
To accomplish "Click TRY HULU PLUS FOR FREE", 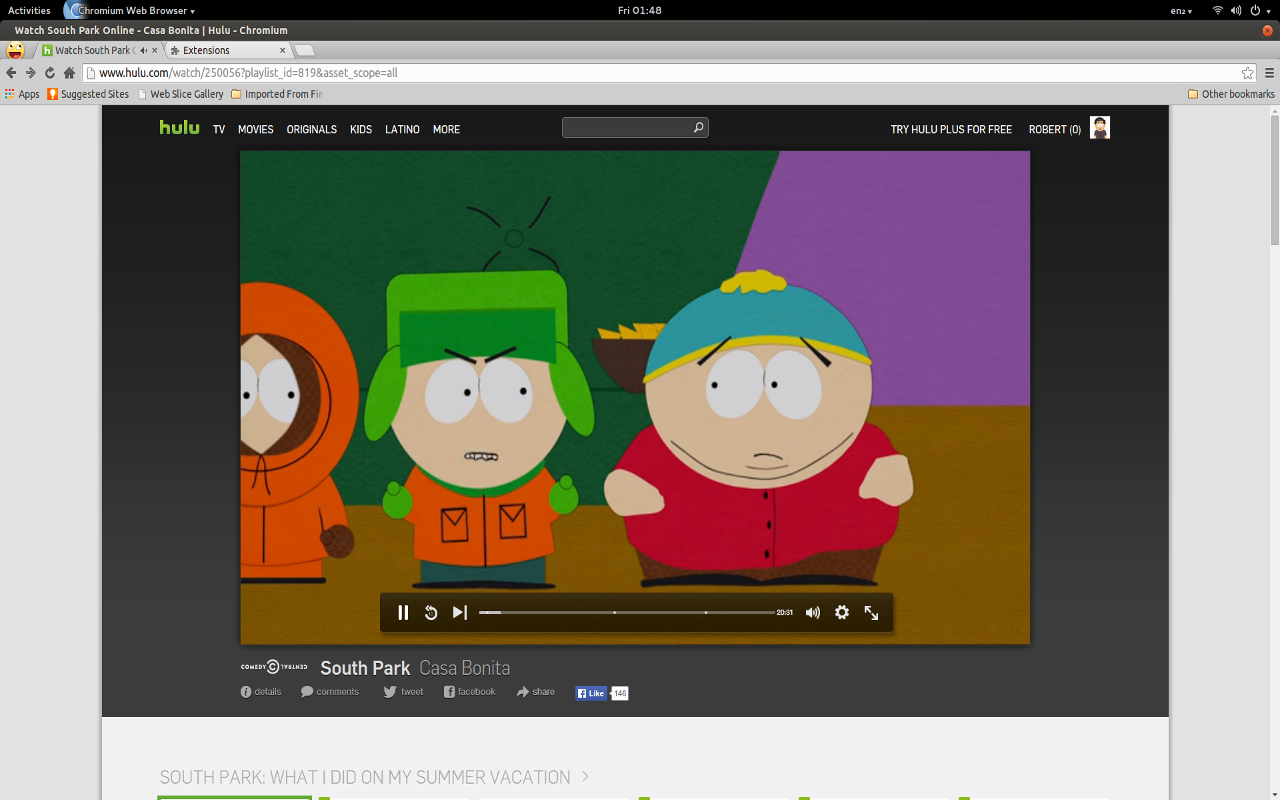I will [x=951, y=129].
